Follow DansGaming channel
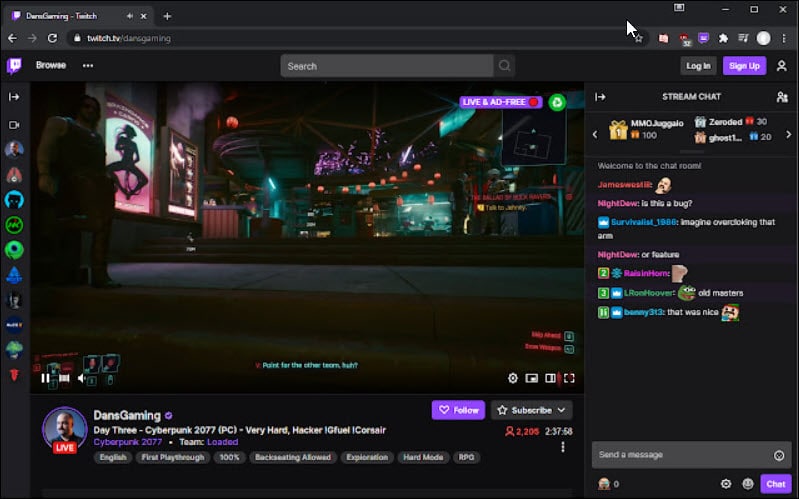The height and width of the screenshot is (499, 799). [x=458, y=410]
